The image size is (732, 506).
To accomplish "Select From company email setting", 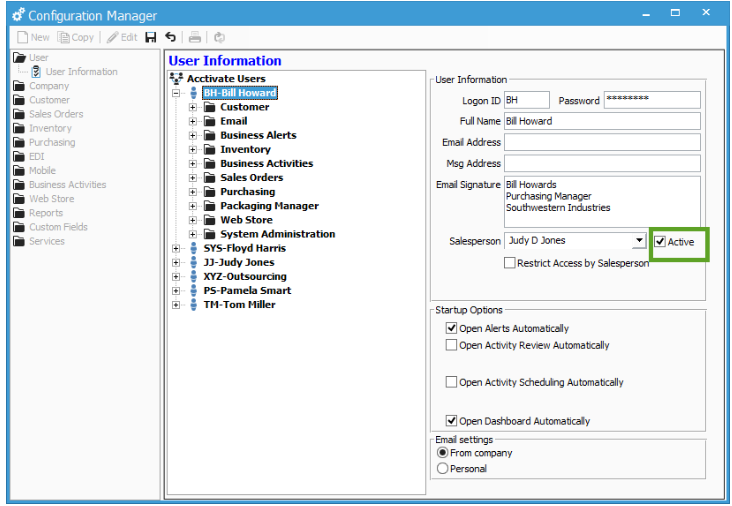I will [442, 452].
